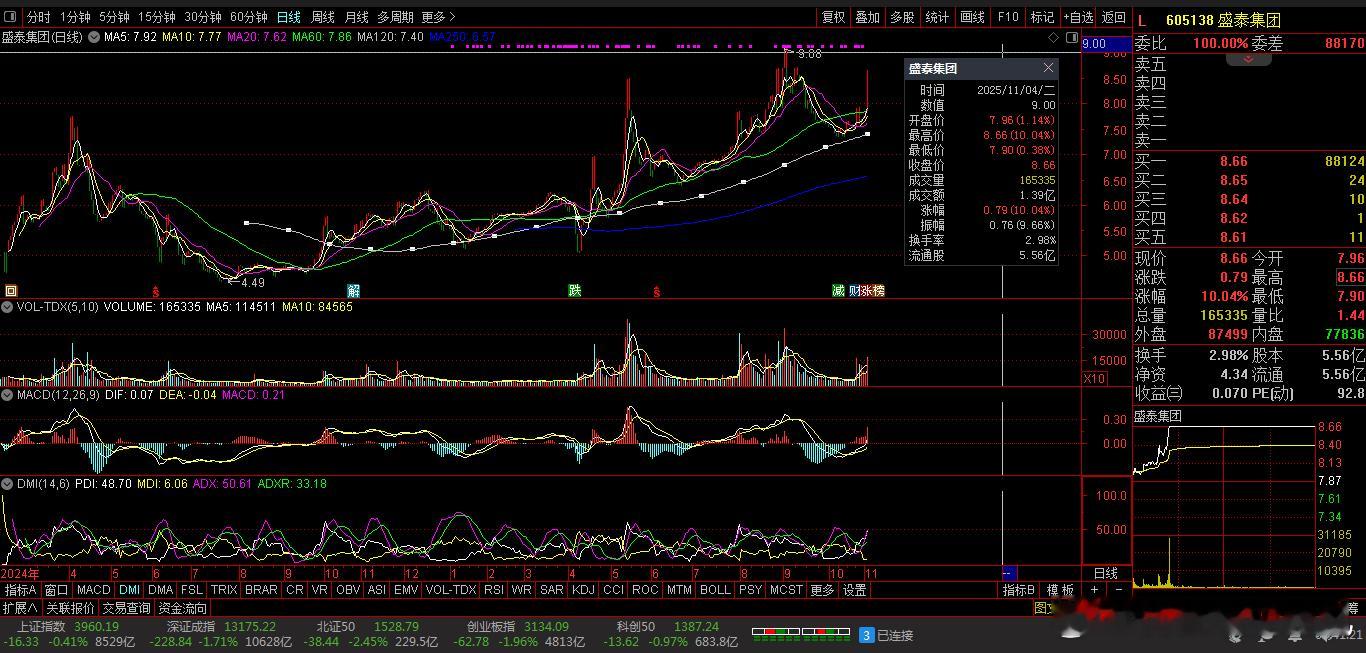Select the 5分钟 period
The image size is (1366, 653).
coord(115,17)
